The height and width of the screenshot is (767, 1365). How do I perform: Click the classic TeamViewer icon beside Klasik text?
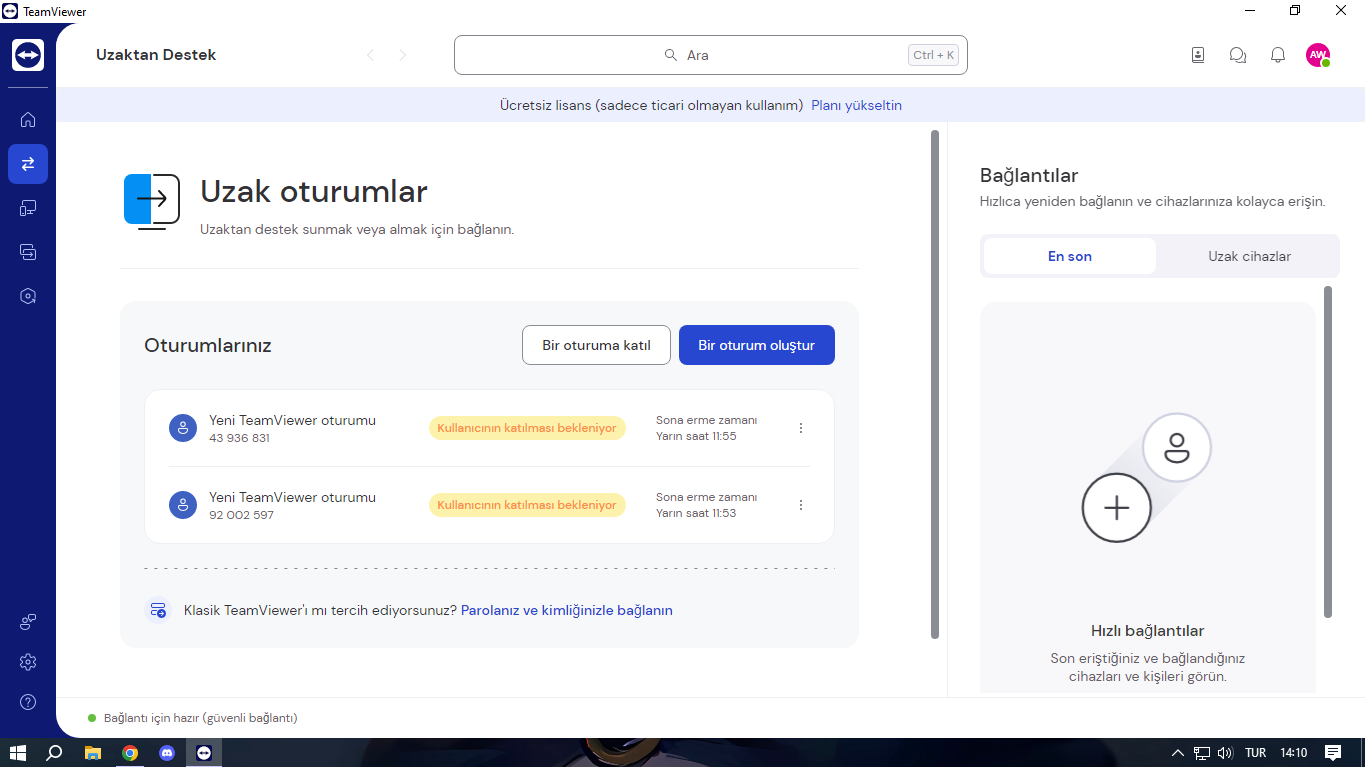pos(158,610)
